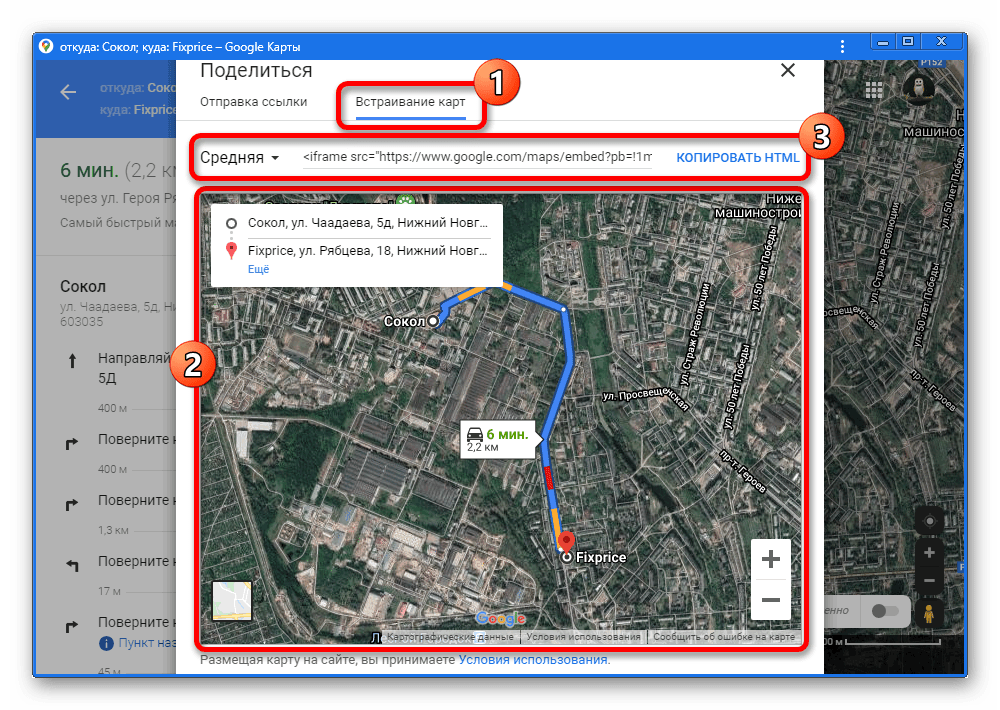The height and width of the screenshot is (710, 1000).
Task: Click red Fixprice destination pin on map
Action: [566, 542]
